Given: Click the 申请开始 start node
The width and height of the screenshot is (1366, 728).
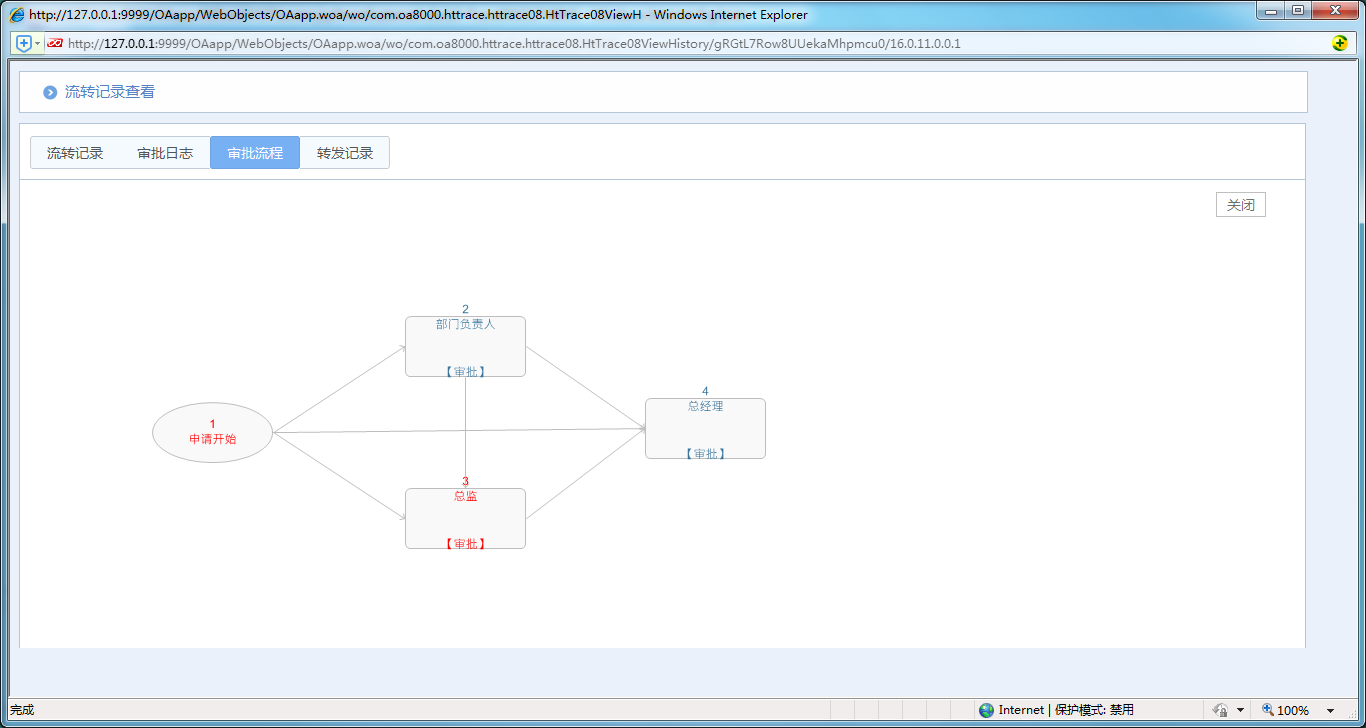Looking at the screenshot, I should [x=212, y=432].
